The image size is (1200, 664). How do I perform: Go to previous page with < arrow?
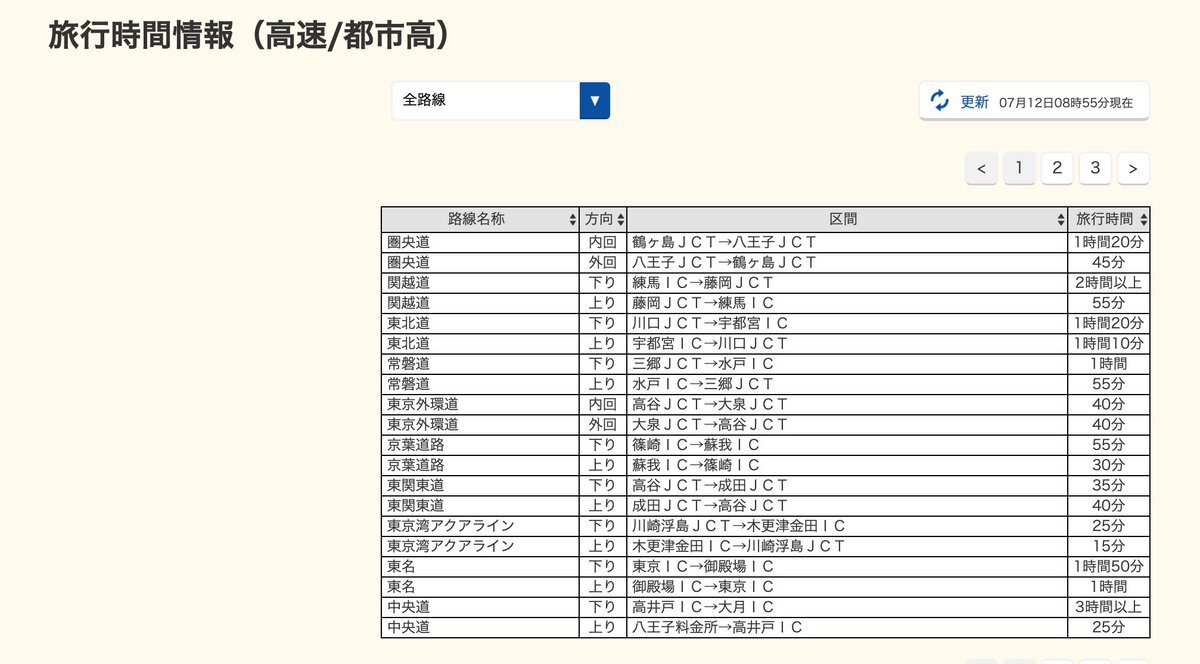(981, 168)
